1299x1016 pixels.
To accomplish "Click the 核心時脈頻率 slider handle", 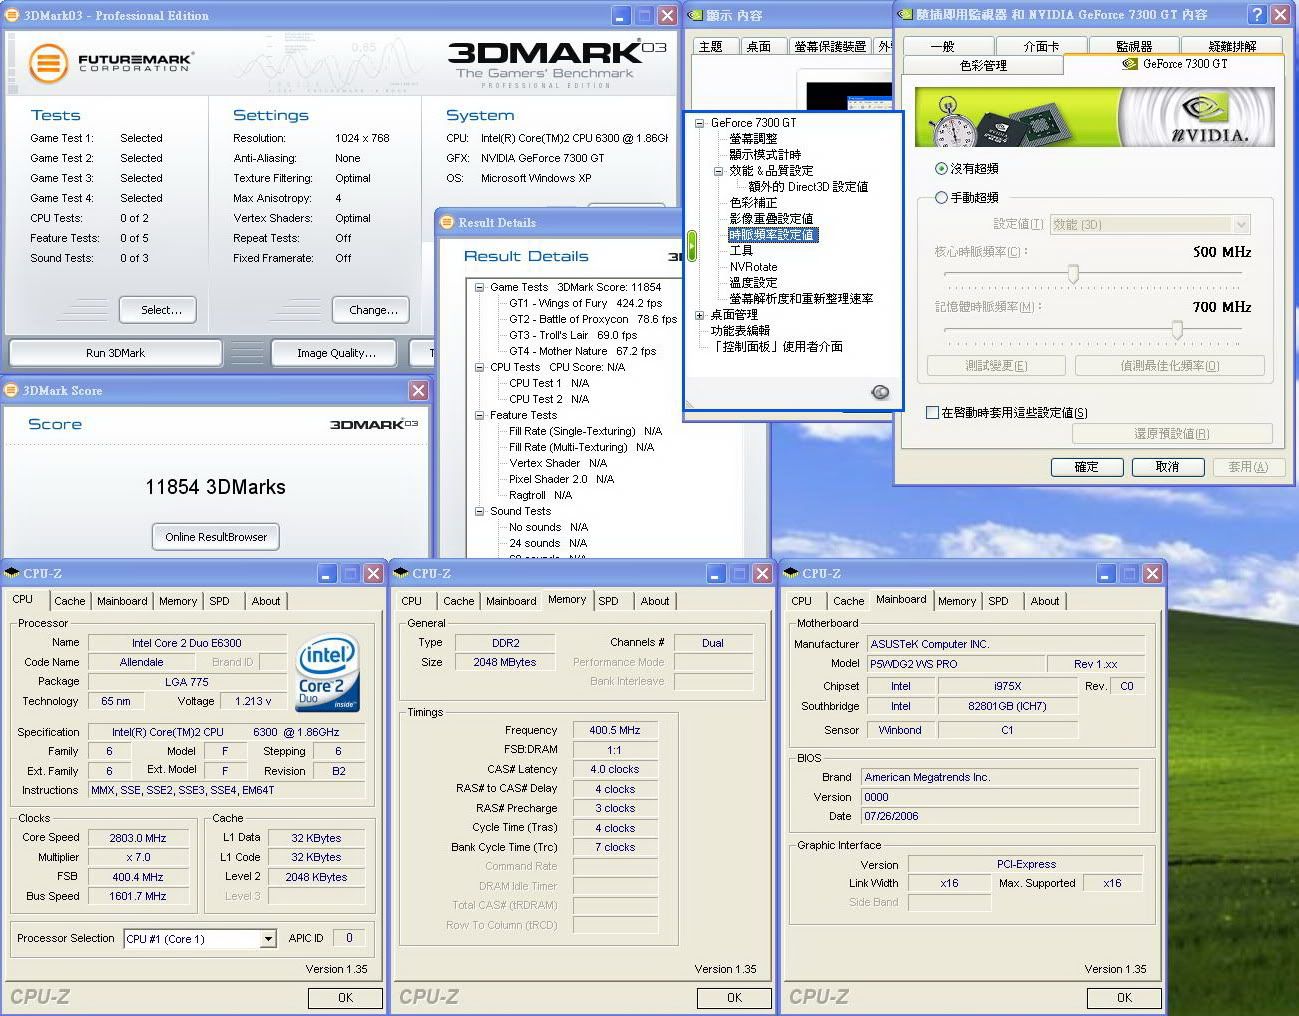I will click(1073, 273).
